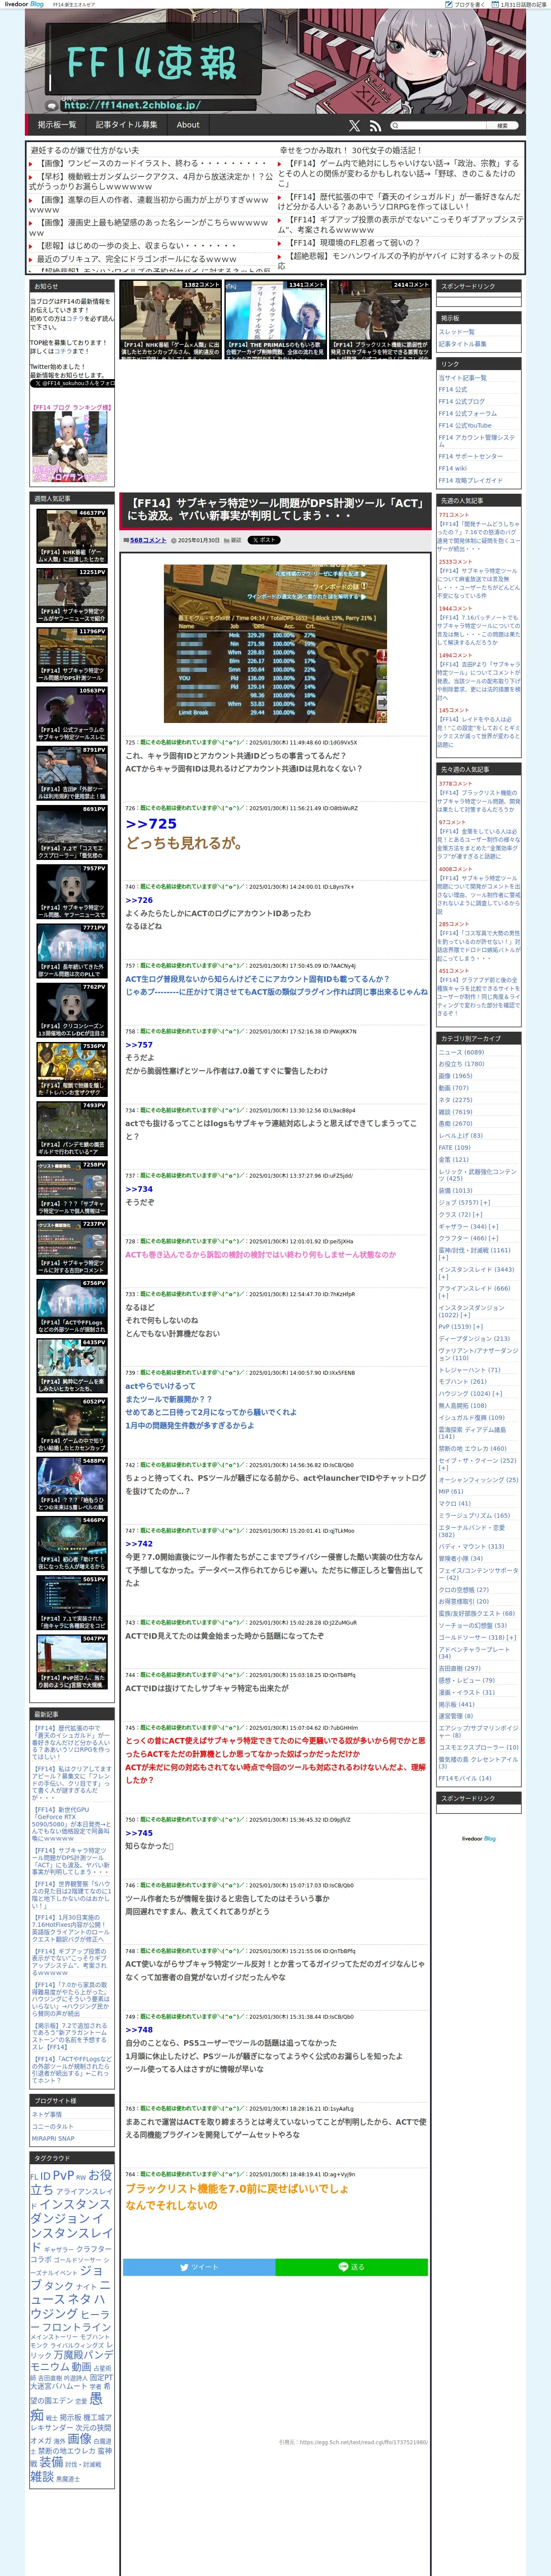The image size is (551, 2576).
Task: Follow @FF14_sokuhou via the X follow button
Action: tap(72, 383)
